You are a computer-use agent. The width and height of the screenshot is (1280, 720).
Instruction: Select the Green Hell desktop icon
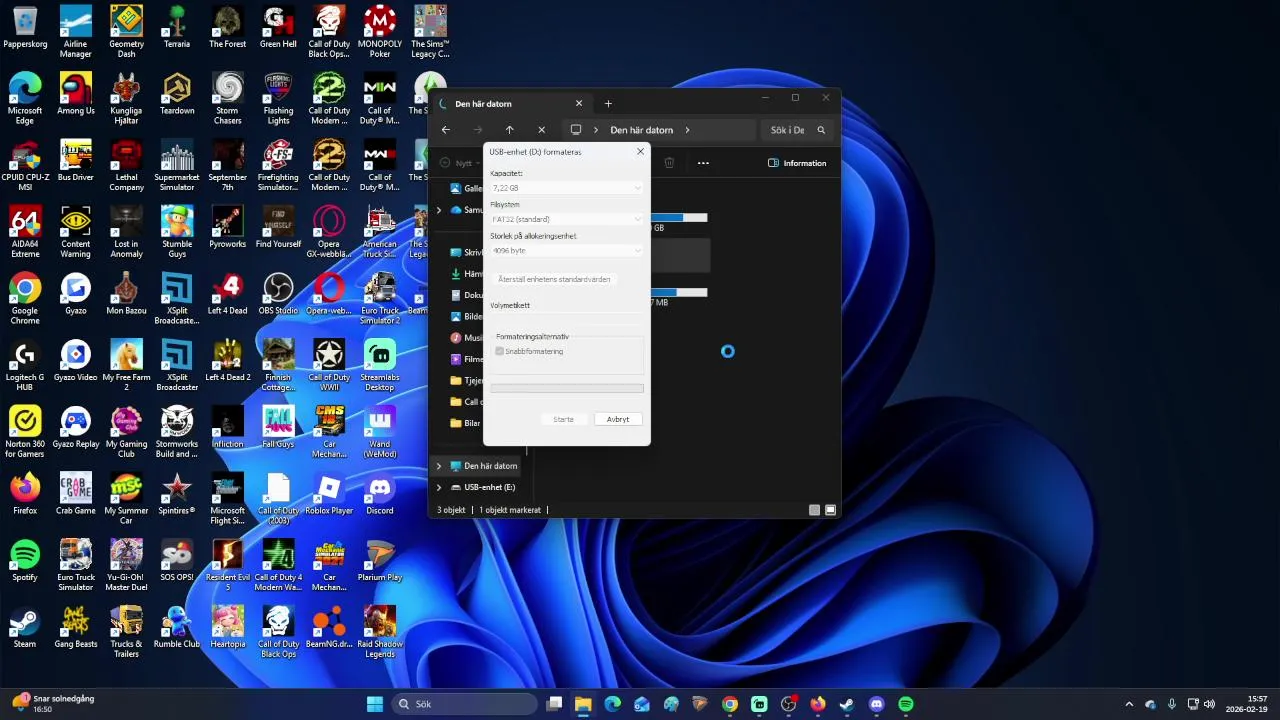[x=278, y=28]
